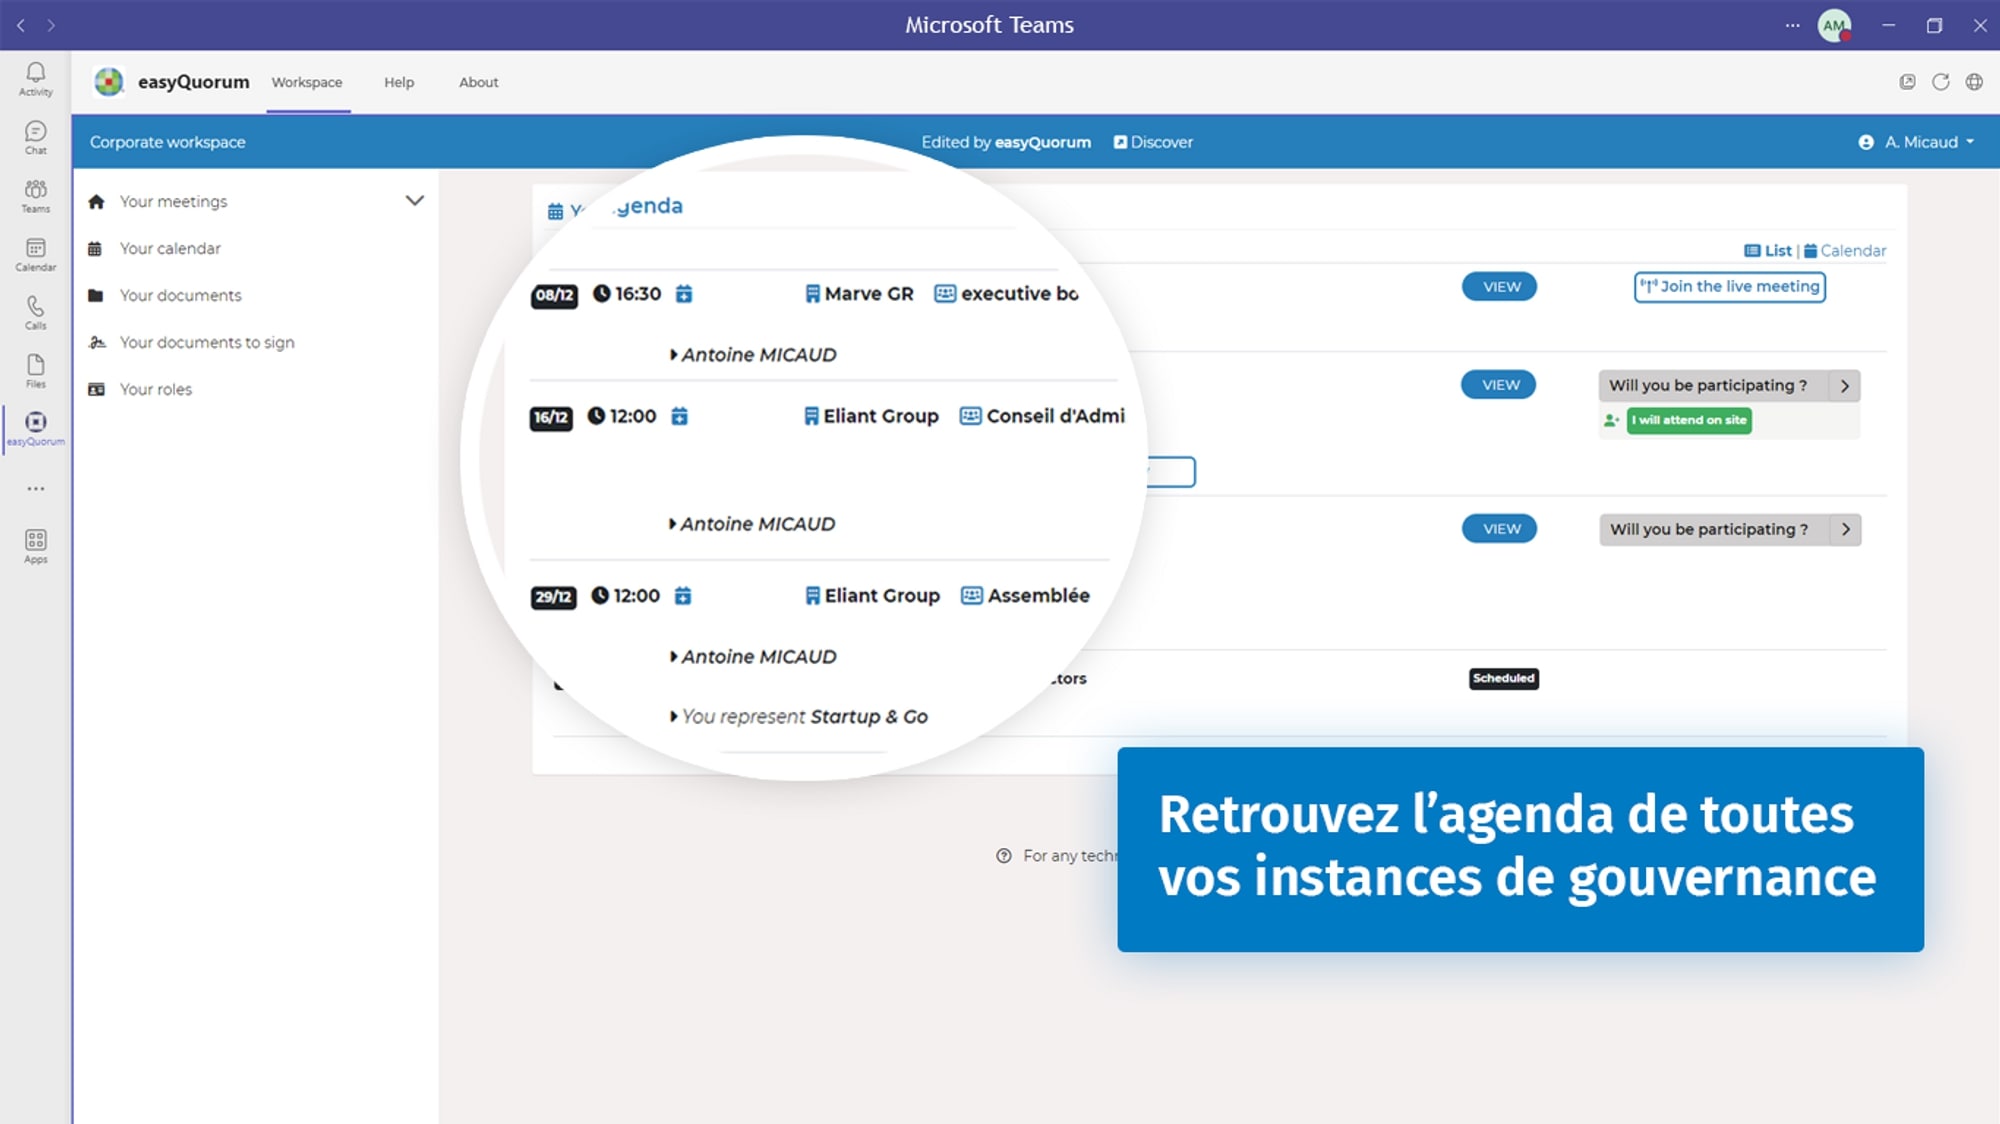2000x1124 pixels.
Task: Join the live meeting
Action: click(1730, 287)
